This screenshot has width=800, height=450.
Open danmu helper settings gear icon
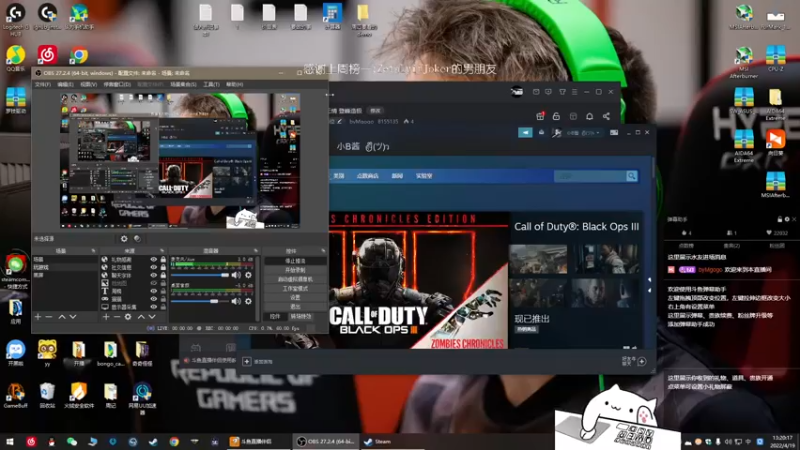(x=787, y=219)
